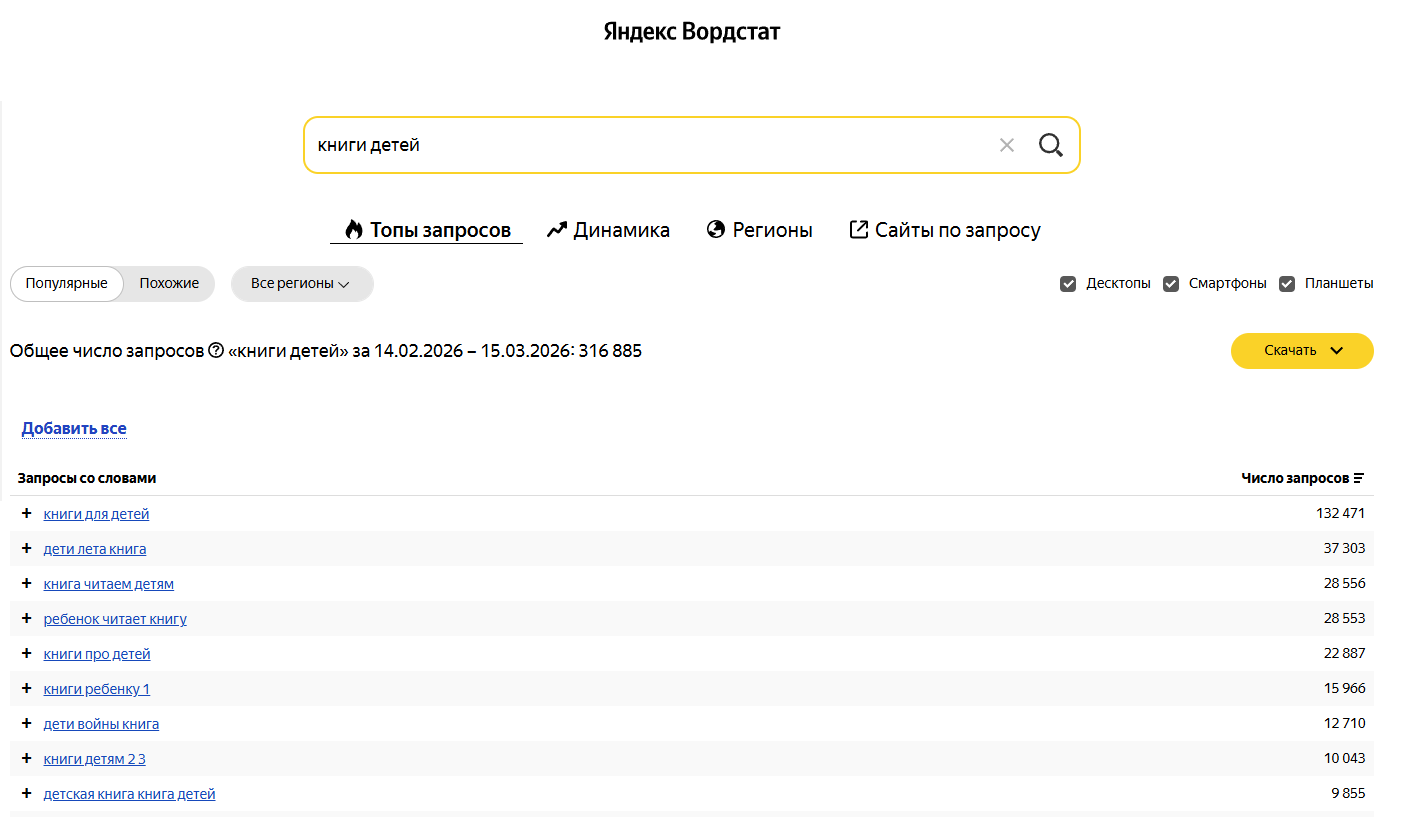1405x817 pixels.
Task: Open the 'книги для детей' query link
Action: pyautogui.click(x=97, y=514)
